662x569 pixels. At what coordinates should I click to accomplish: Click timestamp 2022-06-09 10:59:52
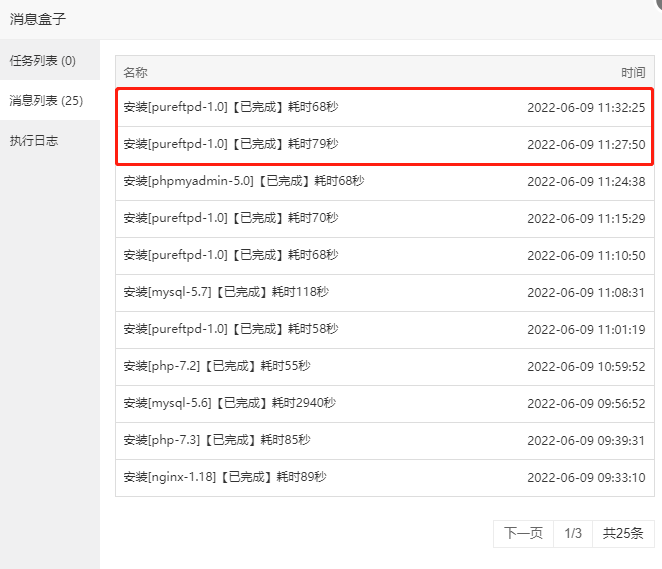coord(586,367)
